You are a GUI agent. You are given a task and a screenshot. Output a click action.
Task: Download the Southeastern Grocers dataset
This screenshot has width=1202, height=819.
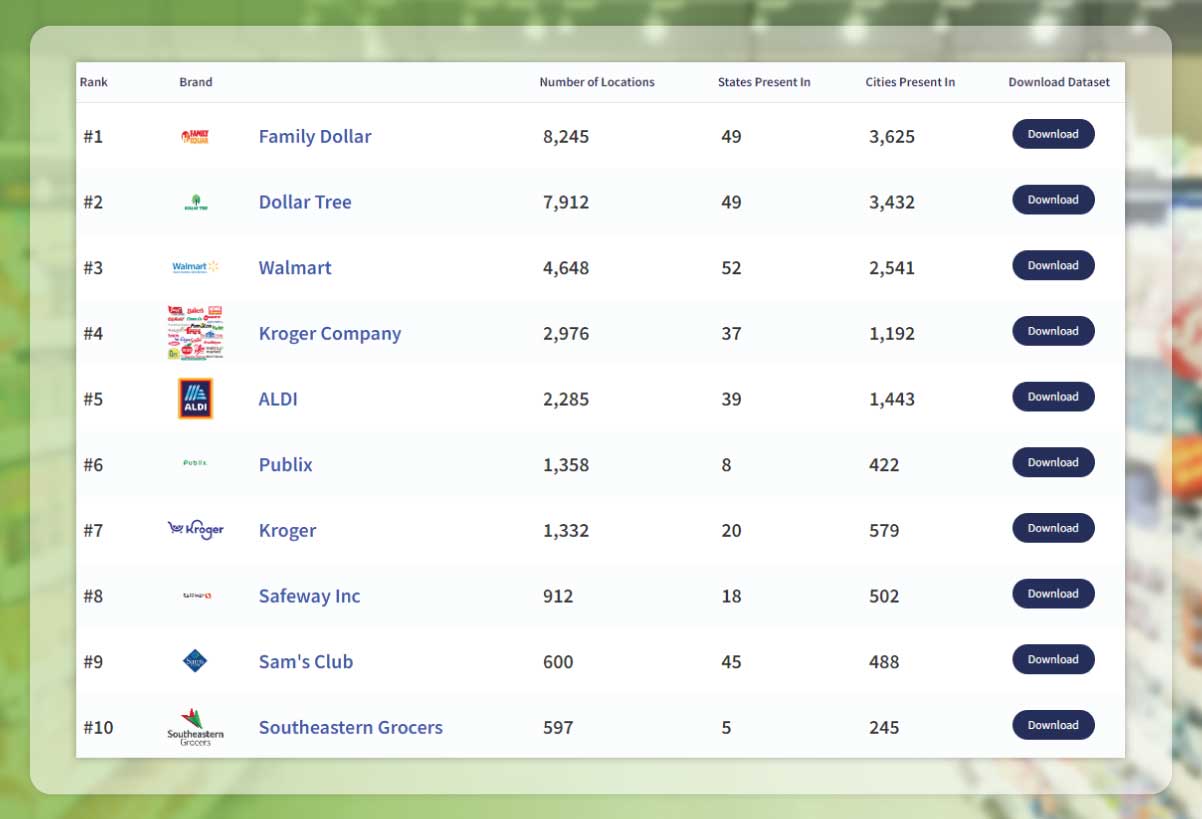pyautogui.click(x=1053, y=725)
